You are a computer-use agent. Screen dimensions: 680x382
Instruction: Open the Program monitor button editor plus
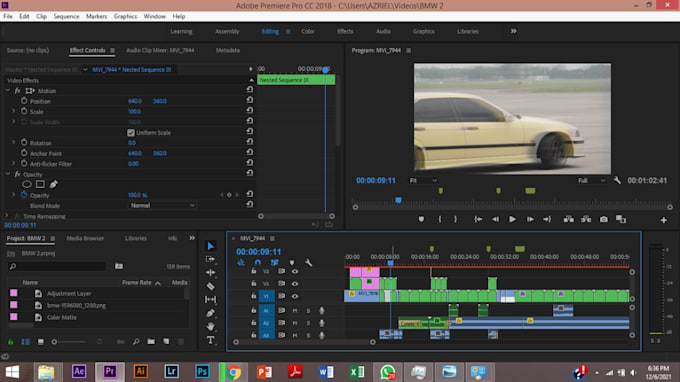pos(664,220)
